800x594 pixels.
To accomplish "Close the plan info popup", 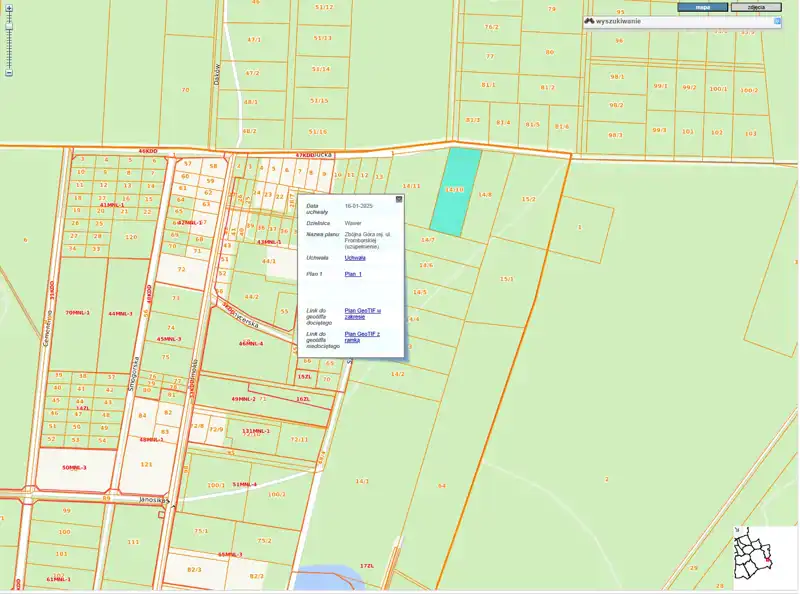I will tap(399, 199).
